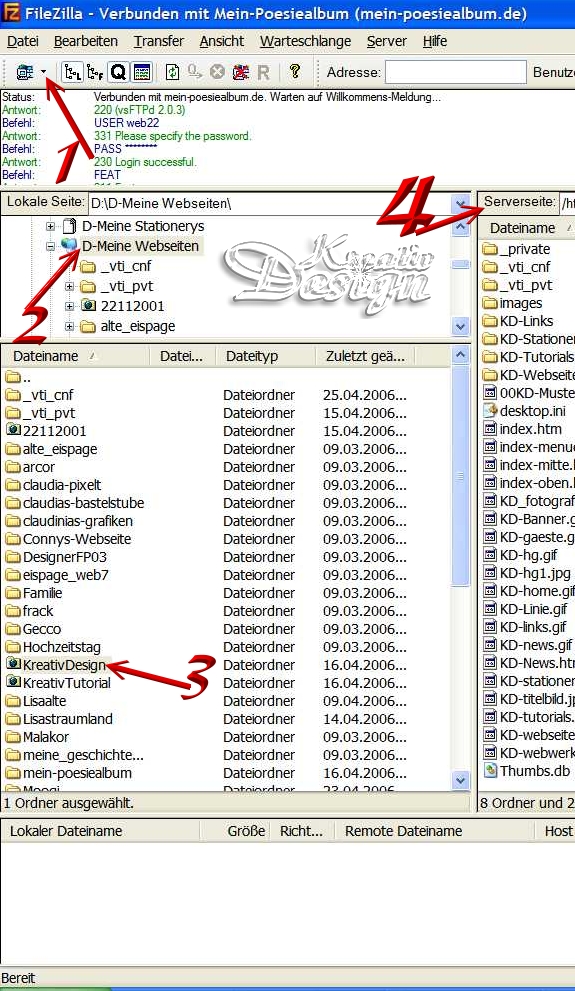Click the Help question mark icon
This screenshot has height=991, width=575.
(x=294, y=71)
